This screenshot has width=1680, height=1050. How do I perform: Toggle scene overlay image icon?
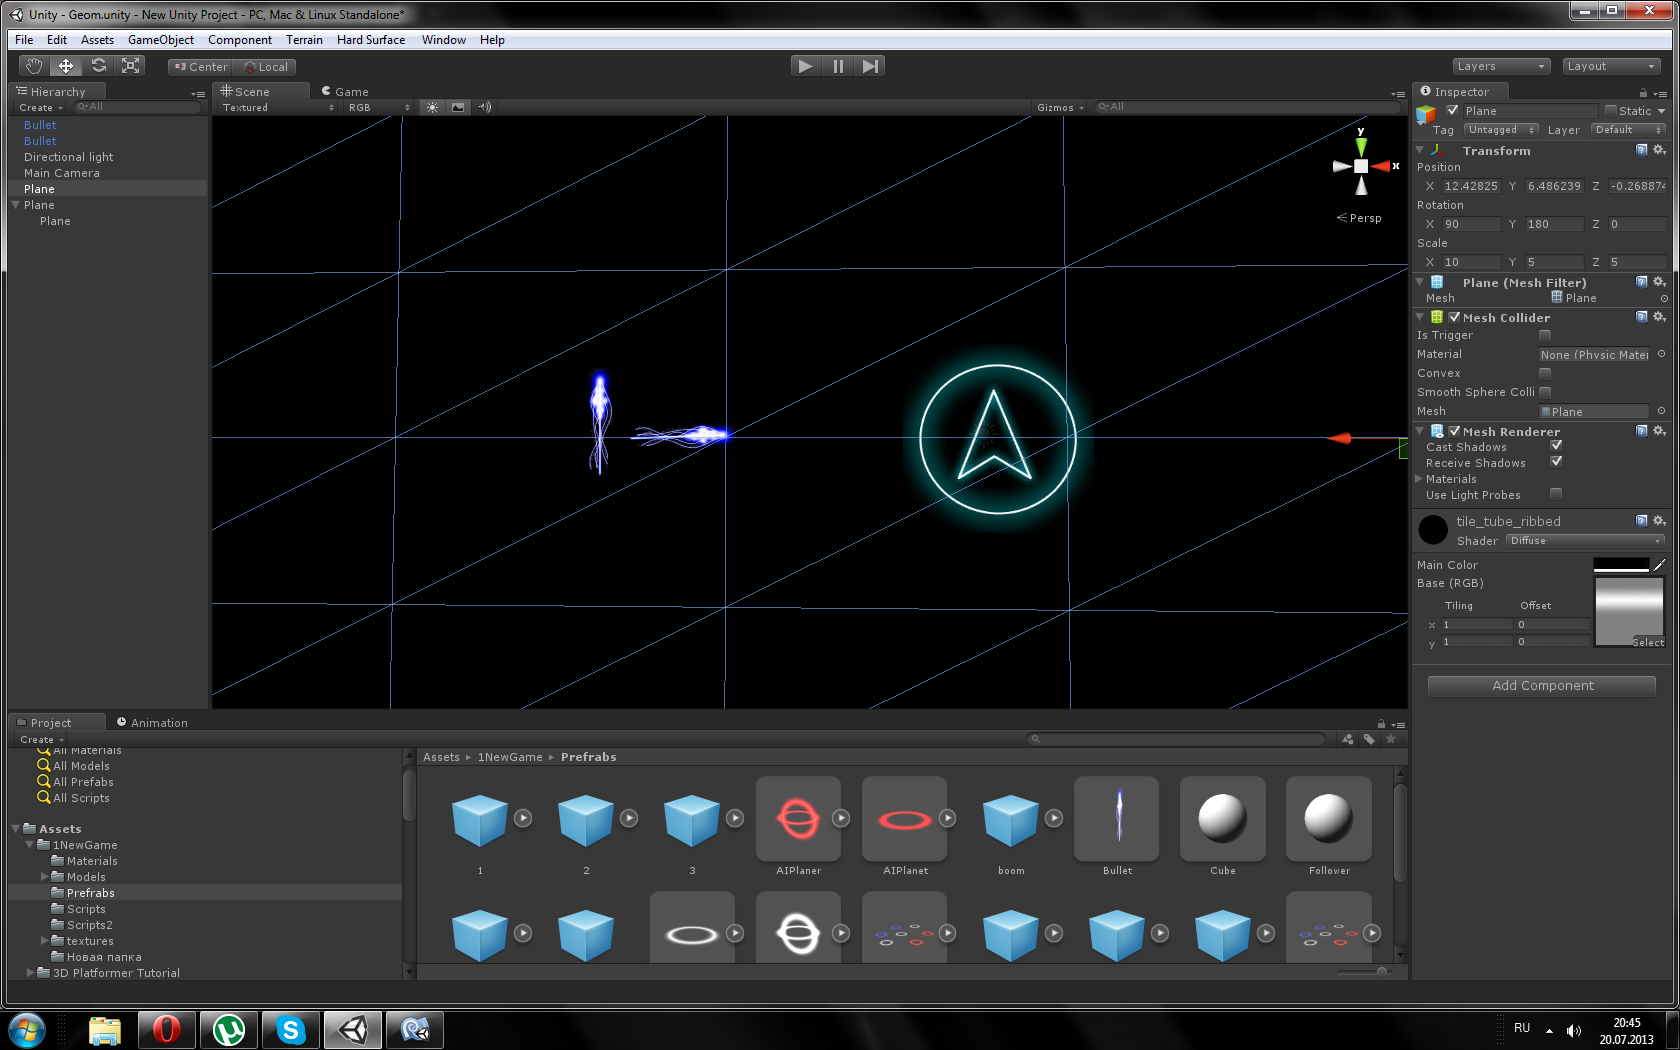(458, 107)
